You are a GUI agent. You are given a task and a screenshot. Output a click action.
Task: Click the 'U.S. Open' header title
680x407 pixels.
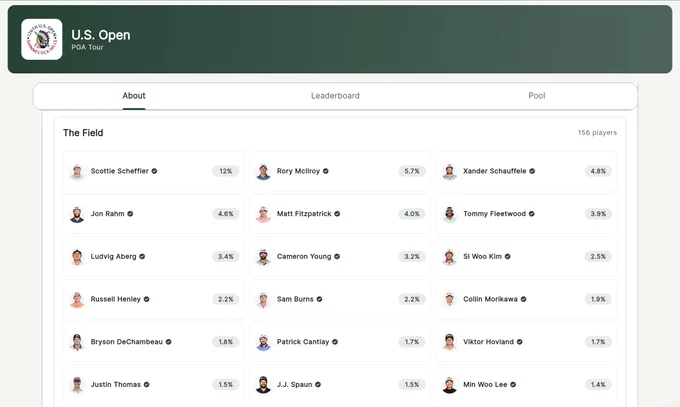tap(101, 35)
